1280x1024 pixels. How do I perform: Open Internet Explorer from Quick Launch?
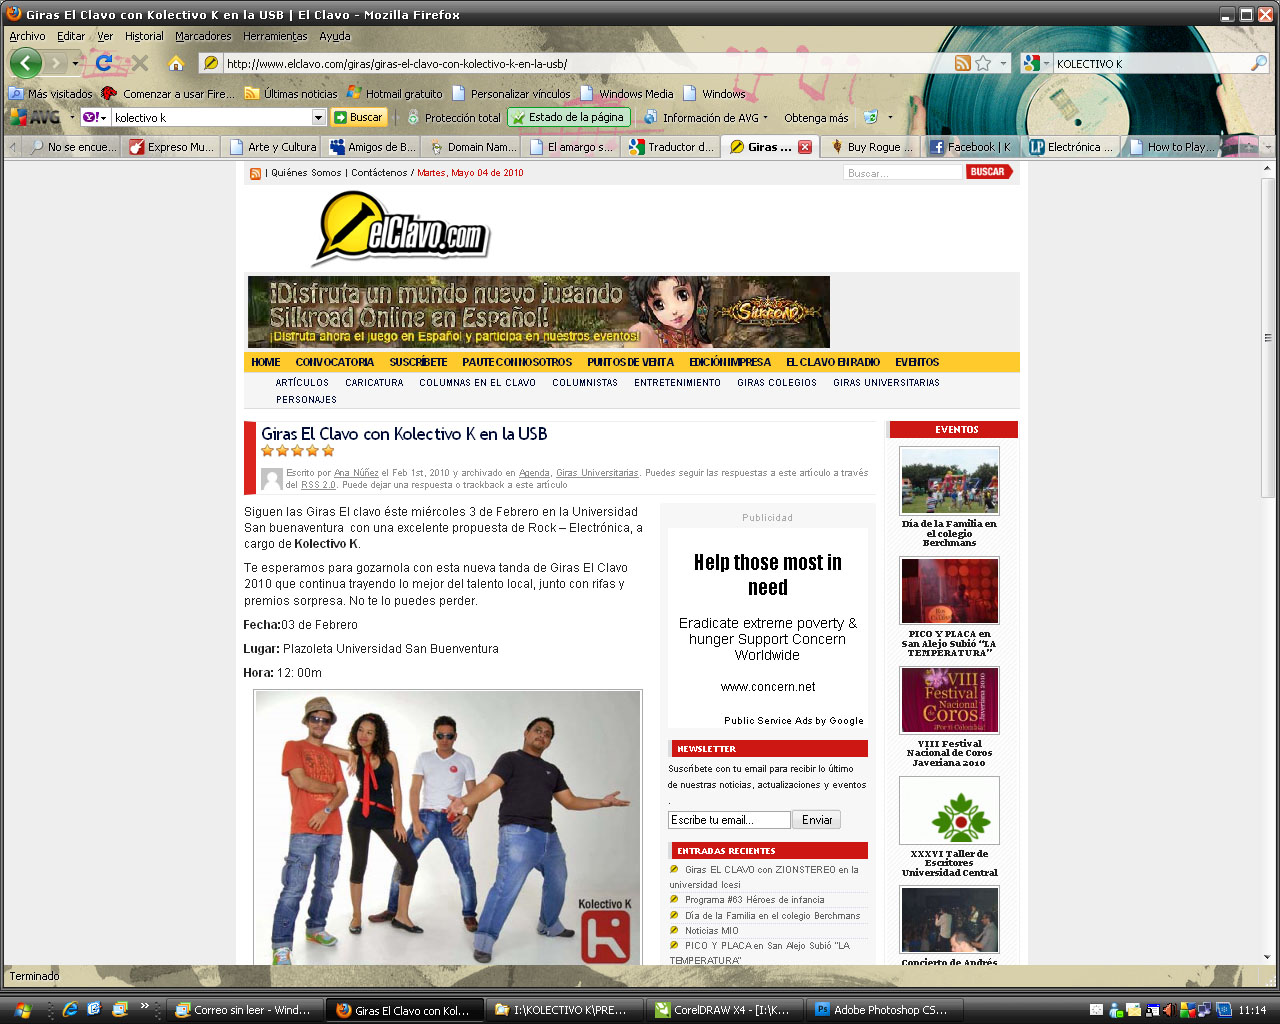(70, 1010)
